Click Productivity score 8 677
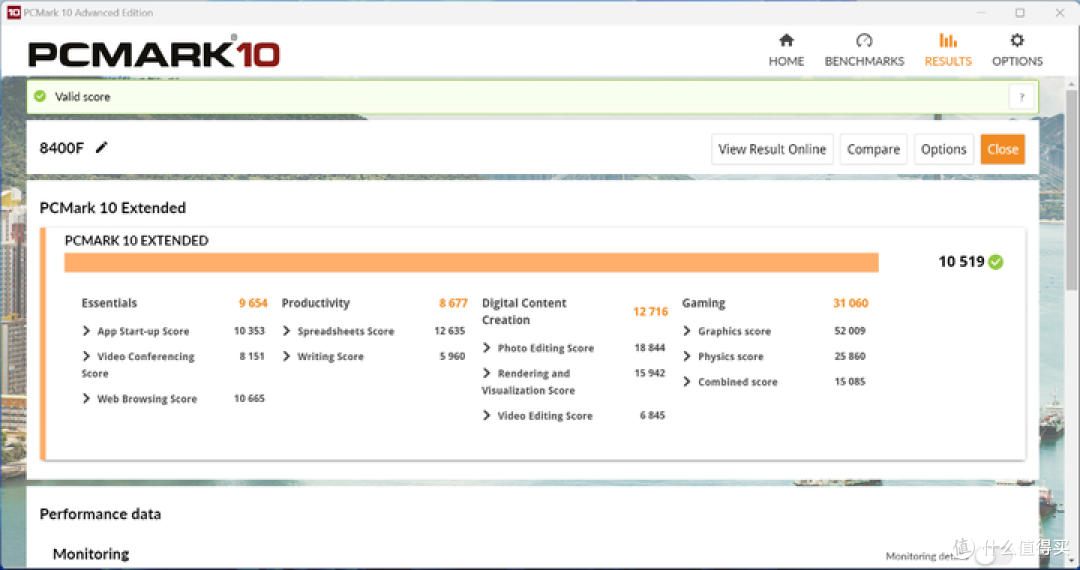 (x=453, y=303)
